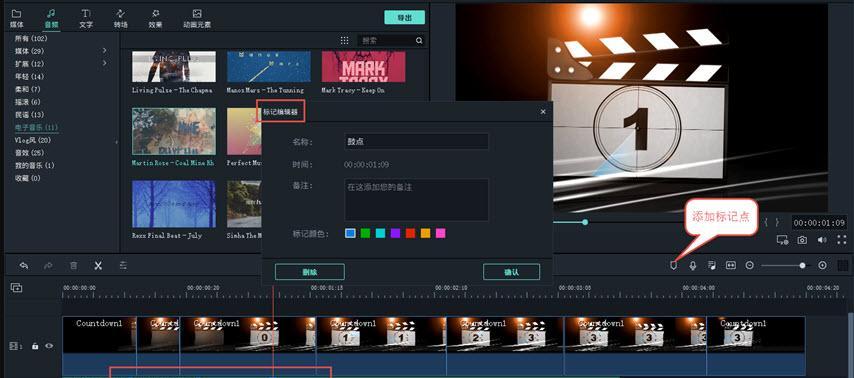Choose the orange marker color swatch

coord(425,233)
